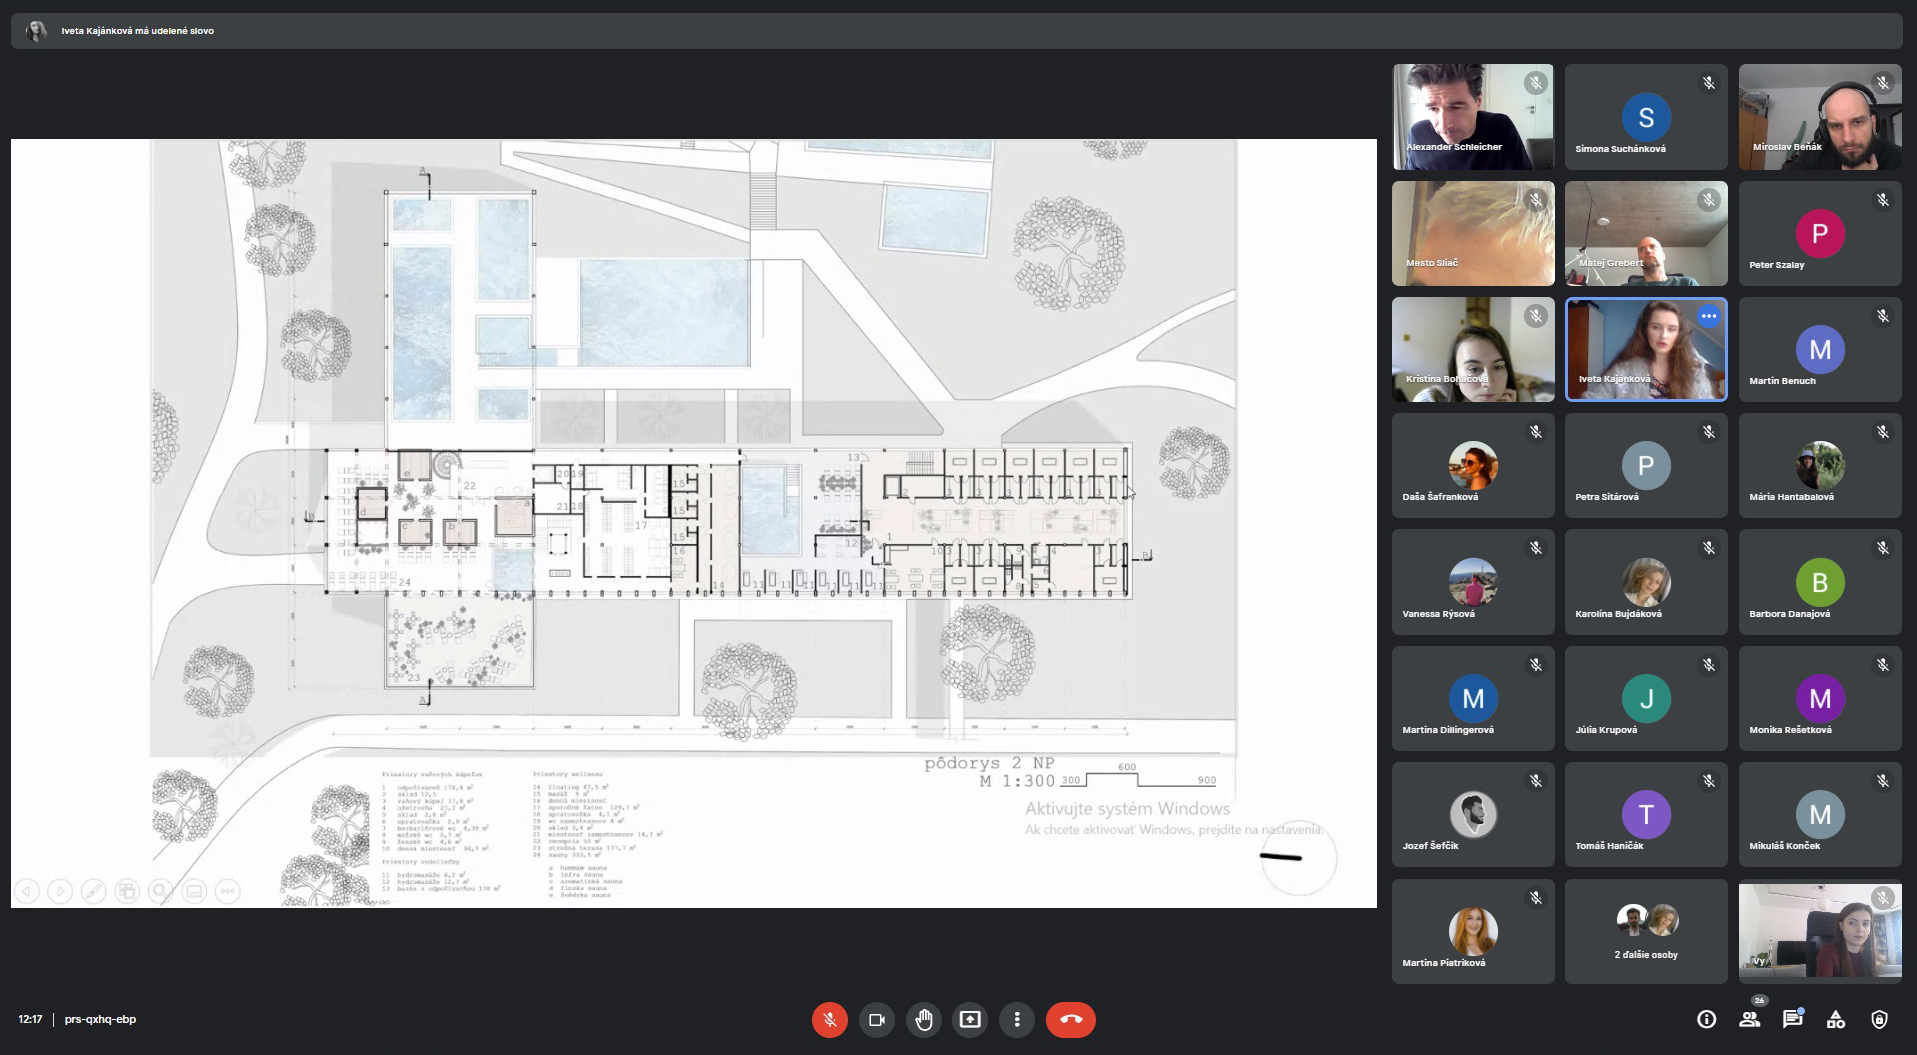Open more options in presentation toolbar
The width and height of the screenshot is (1917, 1055).
pyautogui.click(x=228, y=890)
